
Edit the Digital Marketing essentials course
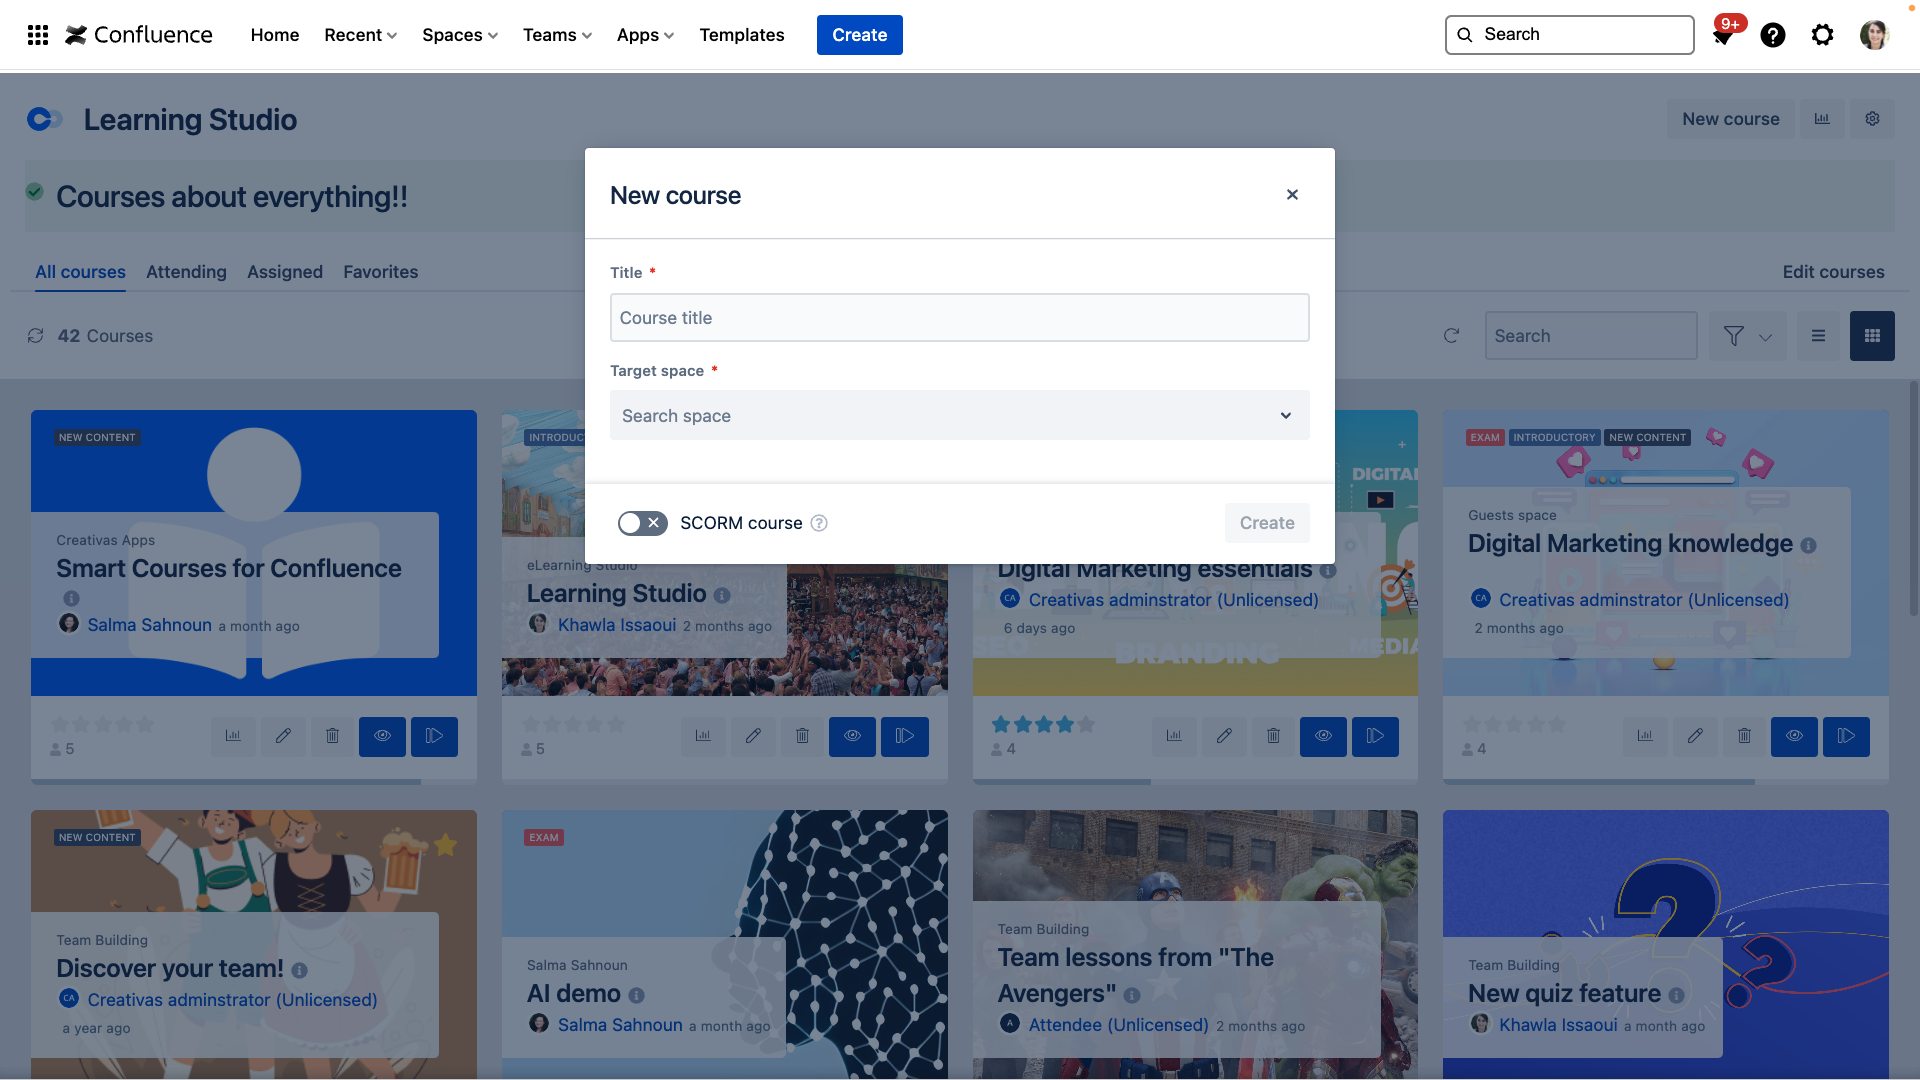(x=1224, y=736)
